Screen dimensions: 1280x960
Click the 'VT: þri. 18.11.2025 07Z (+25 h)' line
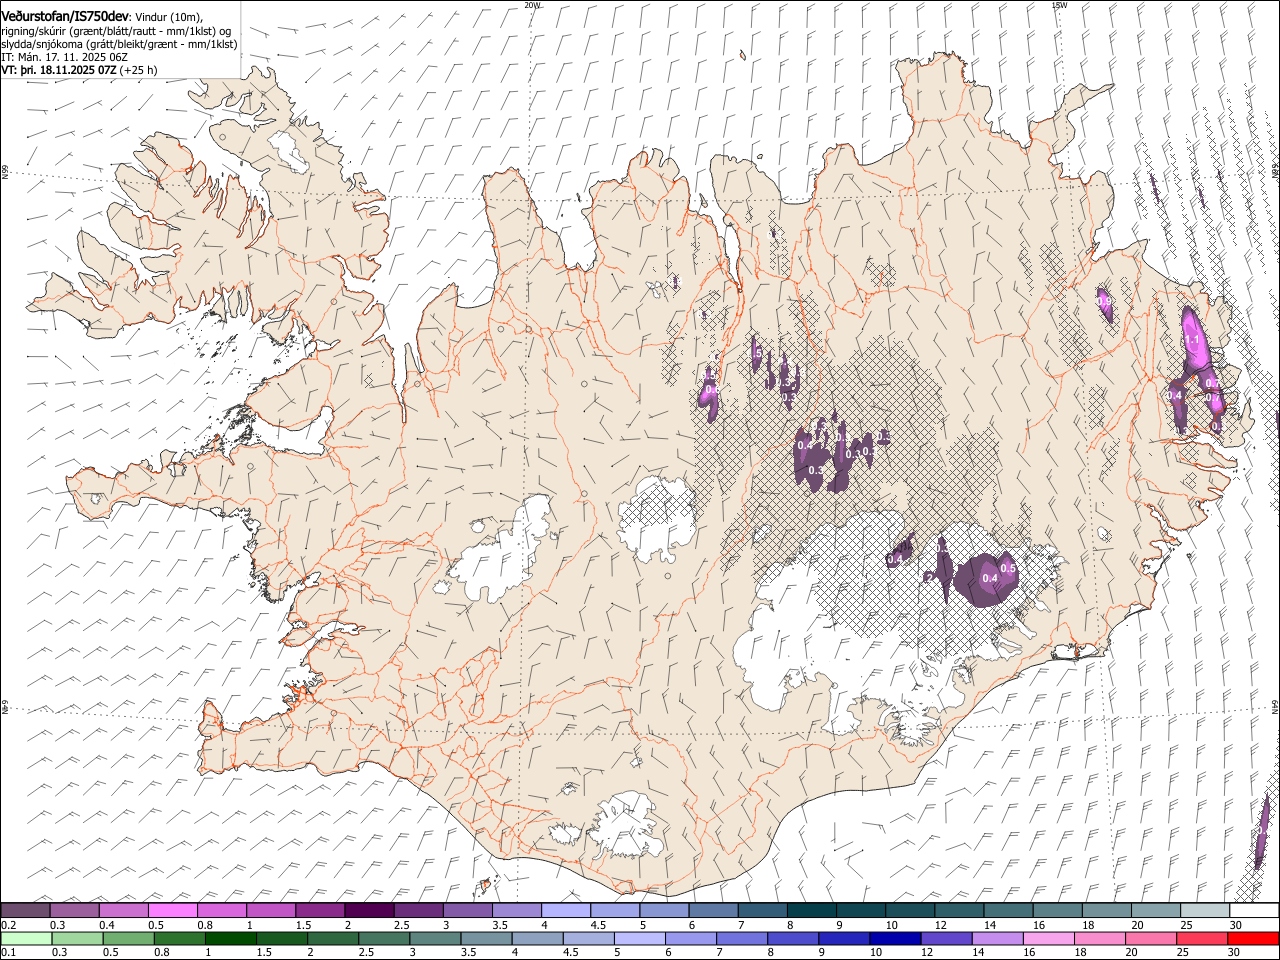pos(79,70)
